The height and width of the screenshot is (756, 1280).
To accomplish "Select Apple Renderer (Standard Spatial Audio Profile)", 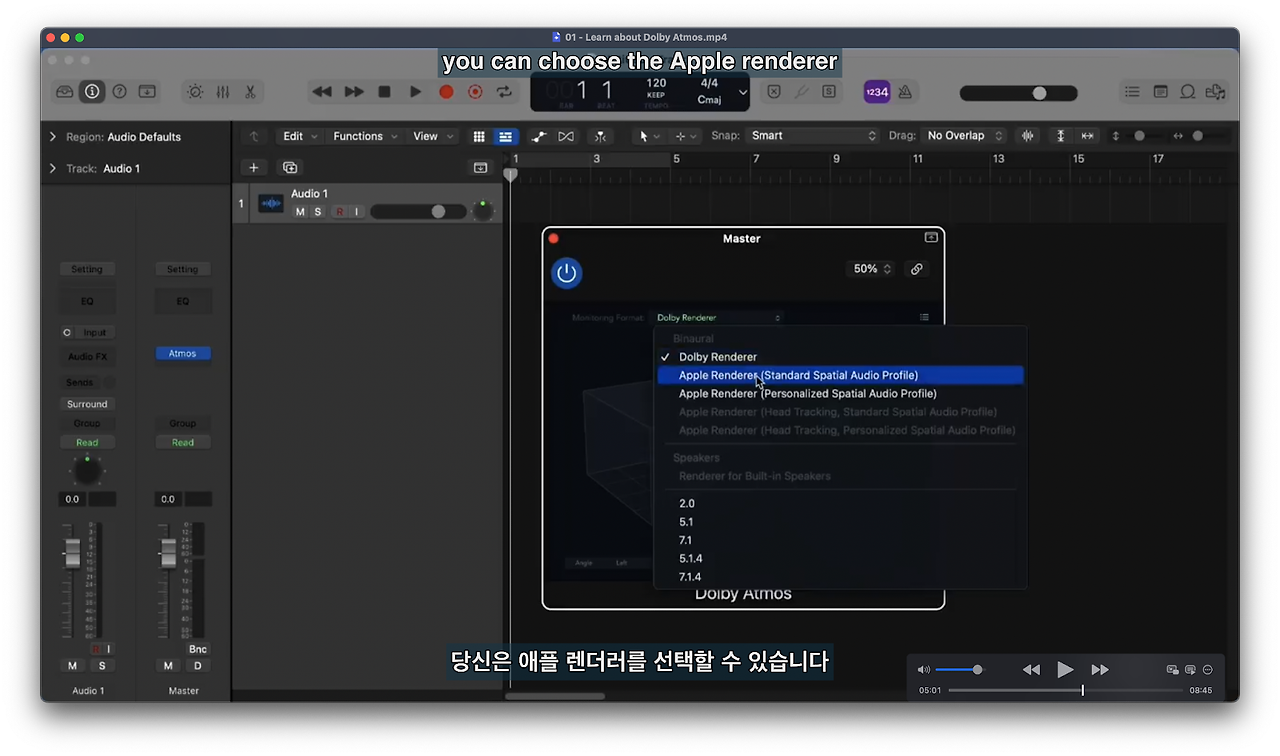I will [840, 375].
